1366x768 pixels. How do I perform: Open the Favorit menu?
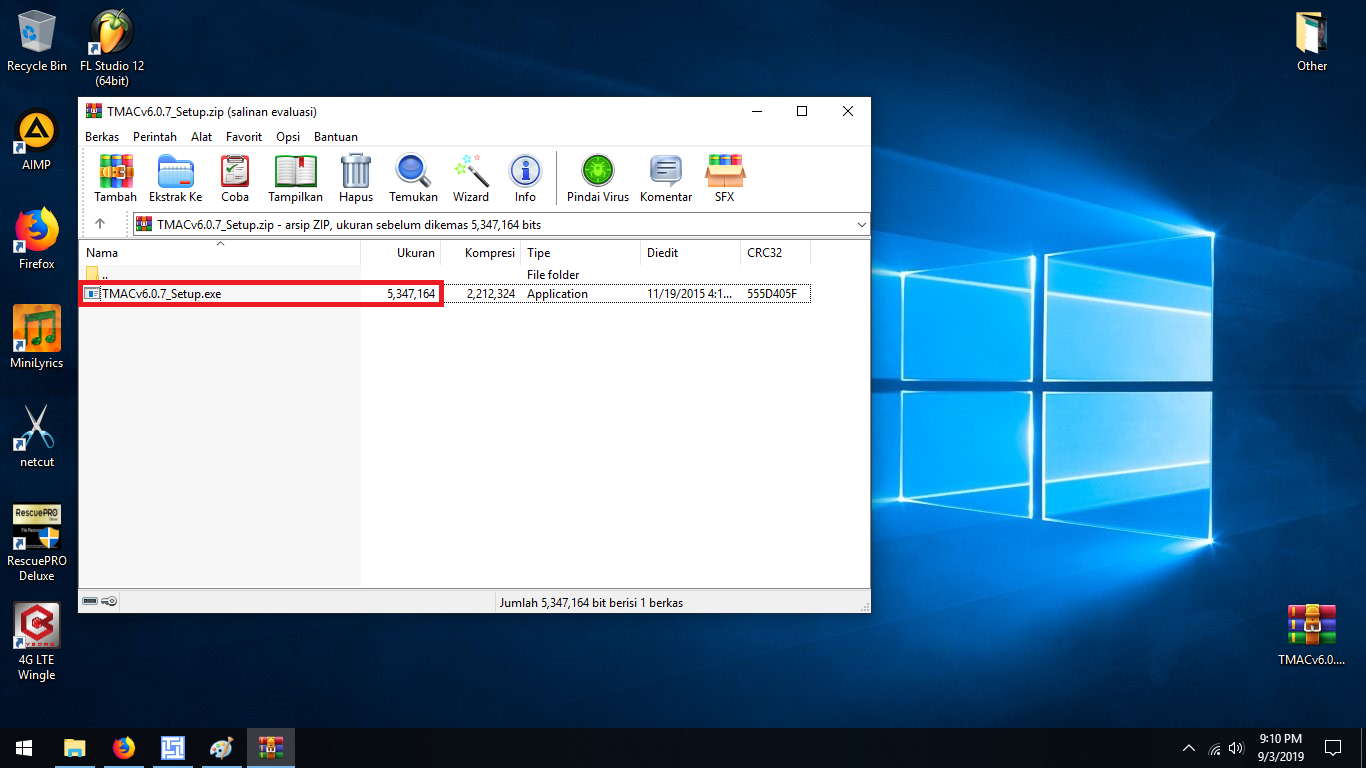pyautogui.click(x=244, y=137)
